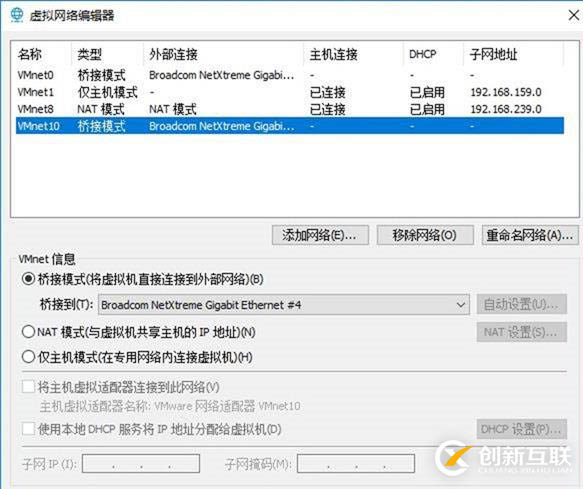The height and width of the screenshot is (489, 583).
Task: Click VMnet8's 已连接 host connection cell
Action: 328,109
